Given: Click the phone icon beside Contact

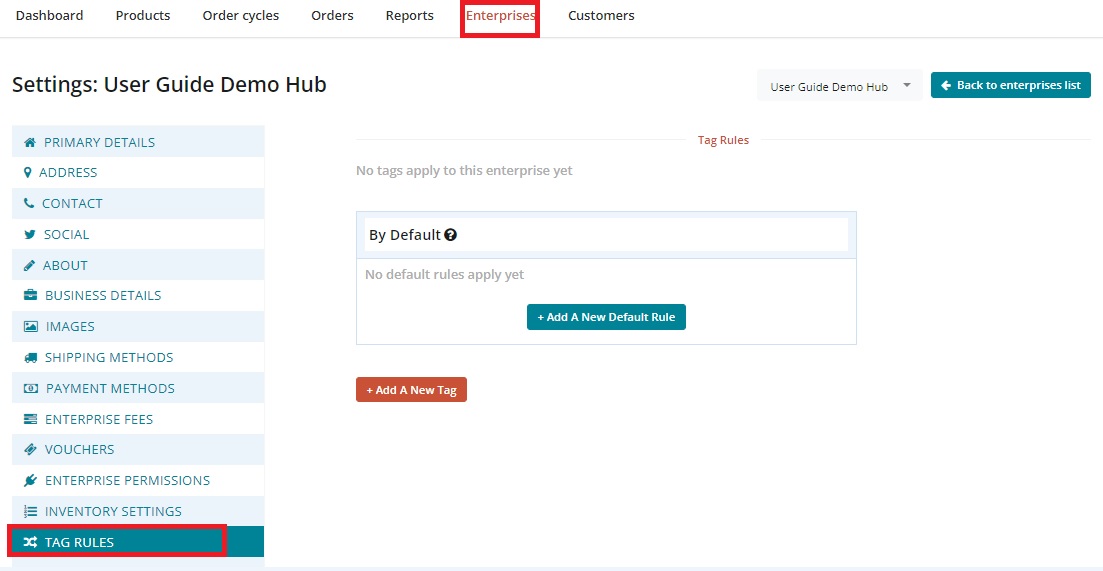Looking at the screenshot, I should tap(29, 203).
